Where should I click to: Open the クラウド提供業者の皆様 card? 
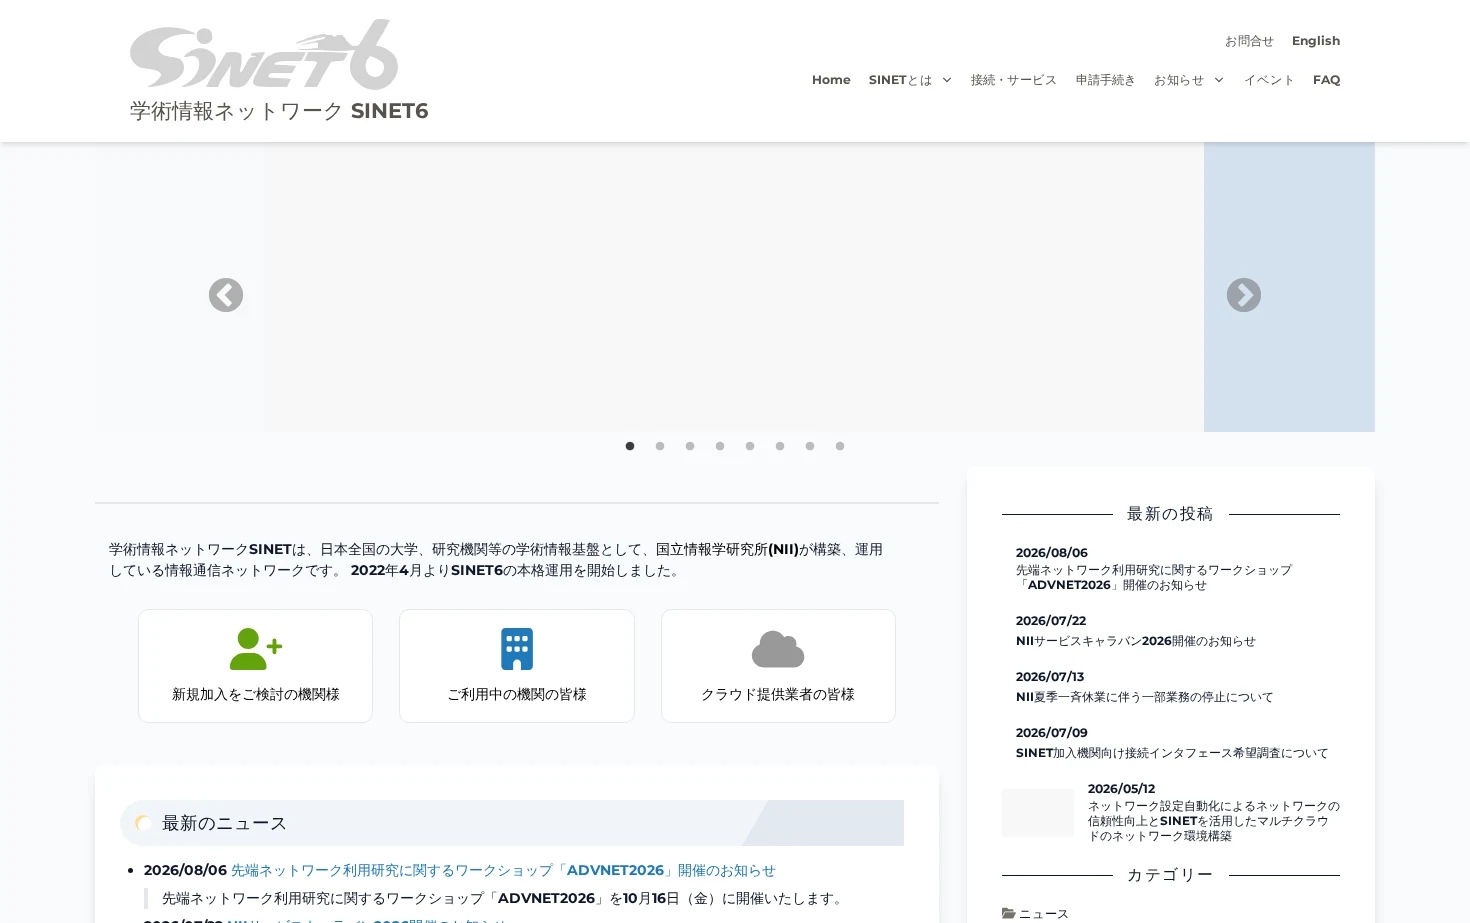tap(778, 666)
